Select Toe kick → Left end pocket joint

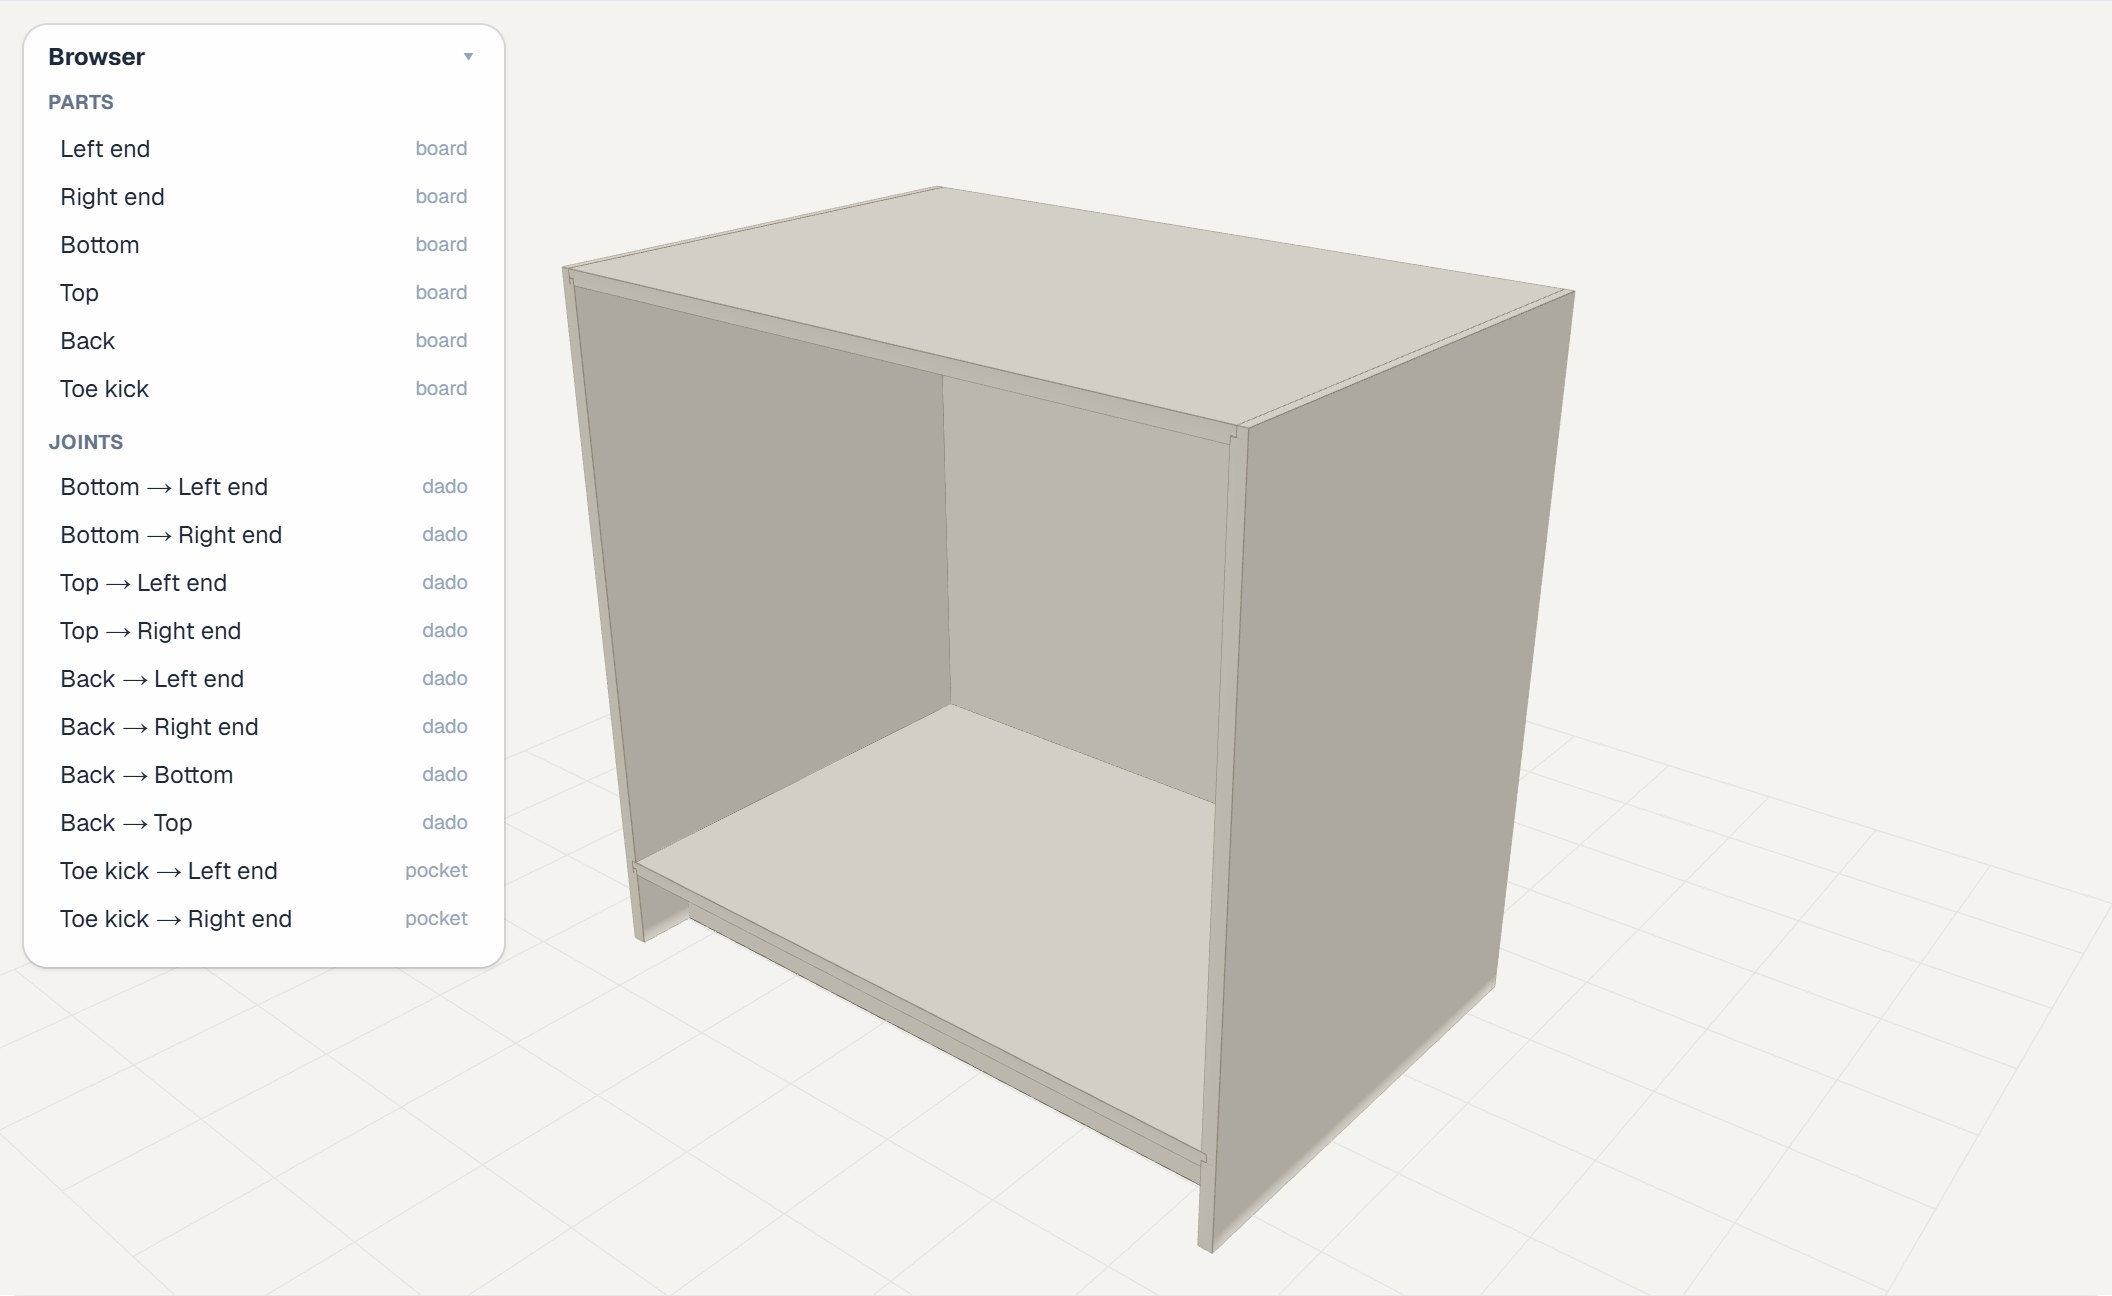(x=263, y=871)
